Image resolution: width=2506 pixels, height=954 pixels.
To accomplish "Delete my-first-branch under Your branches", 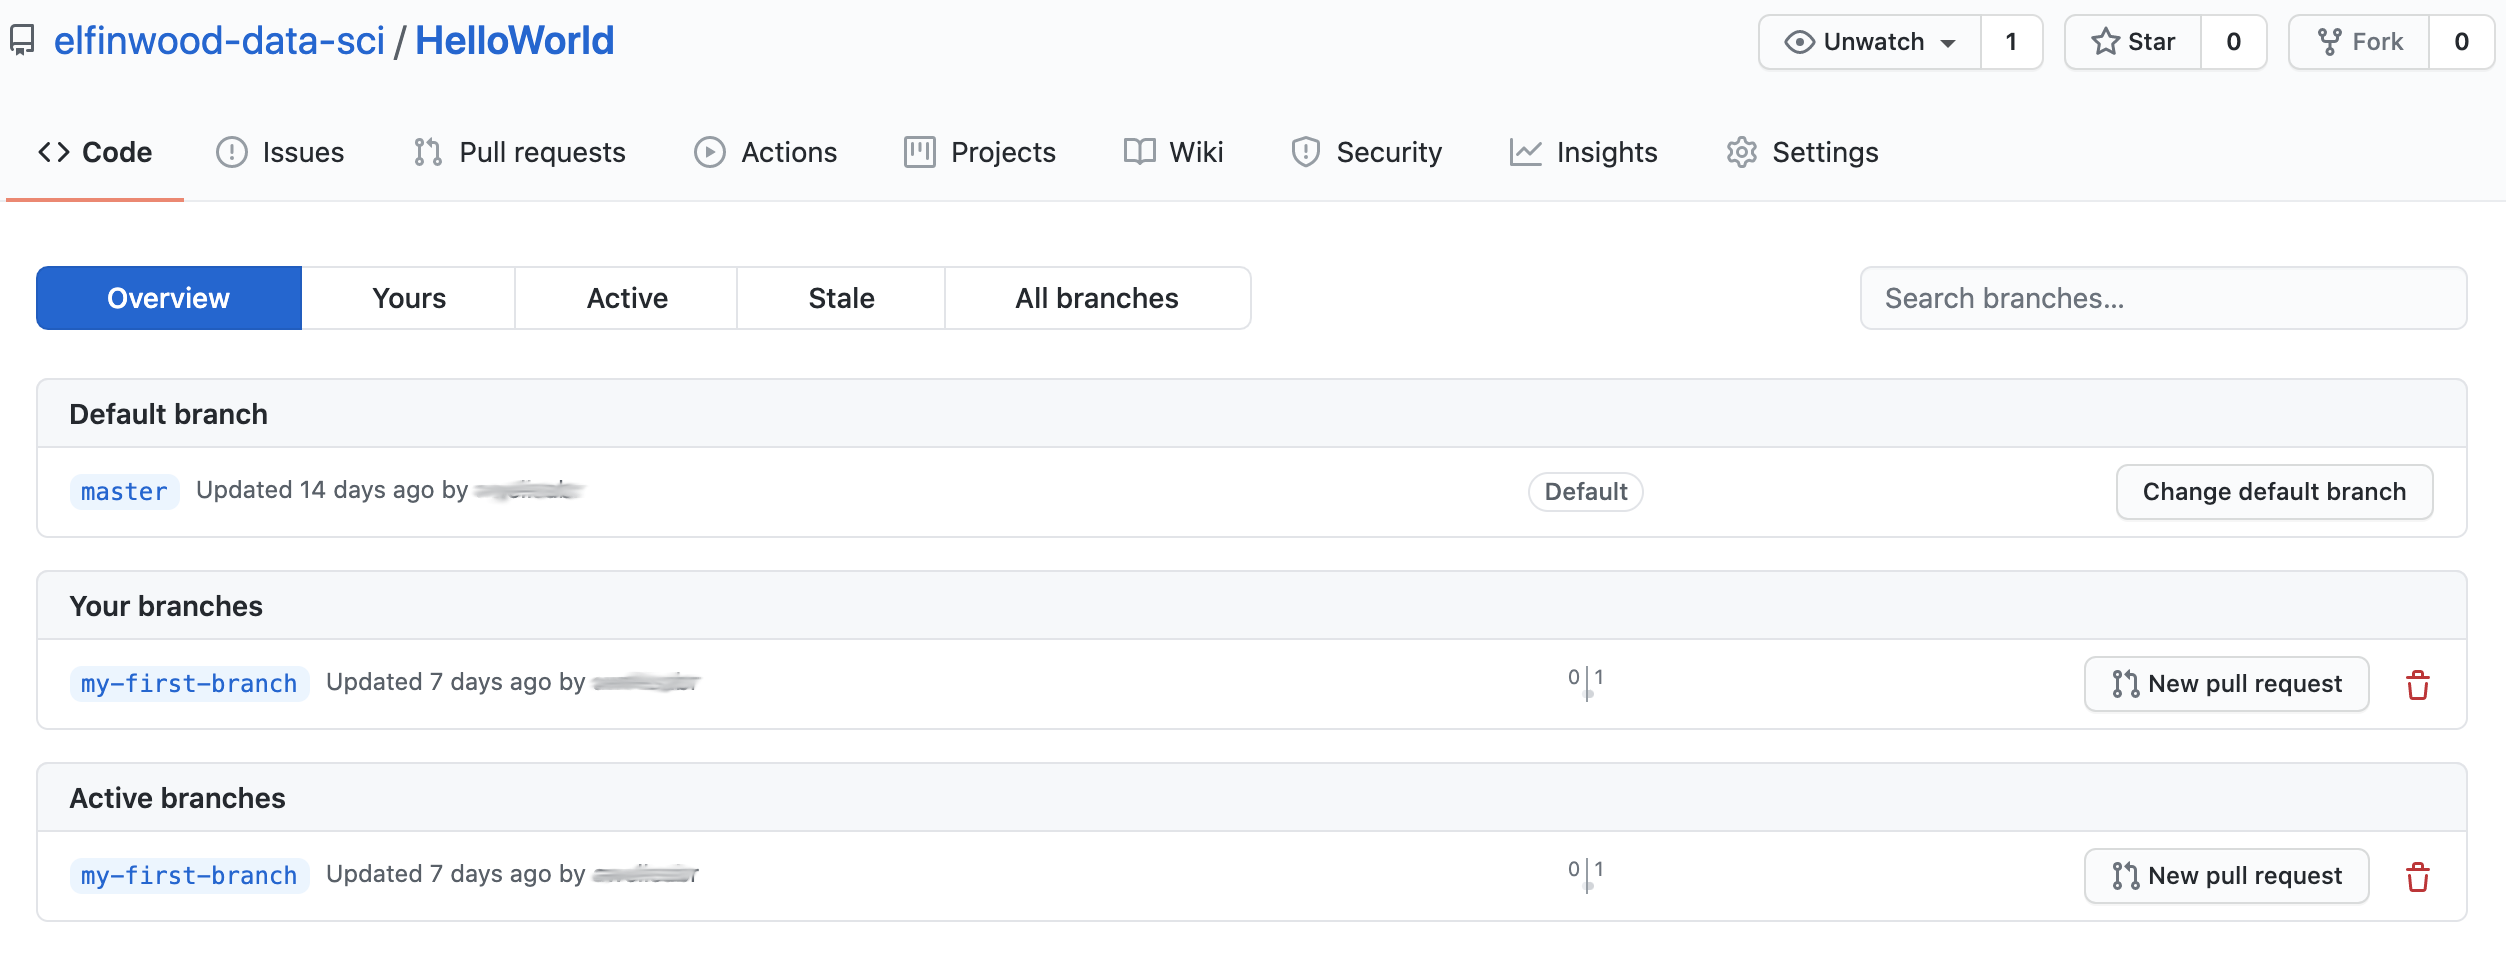I will 2417,685.
